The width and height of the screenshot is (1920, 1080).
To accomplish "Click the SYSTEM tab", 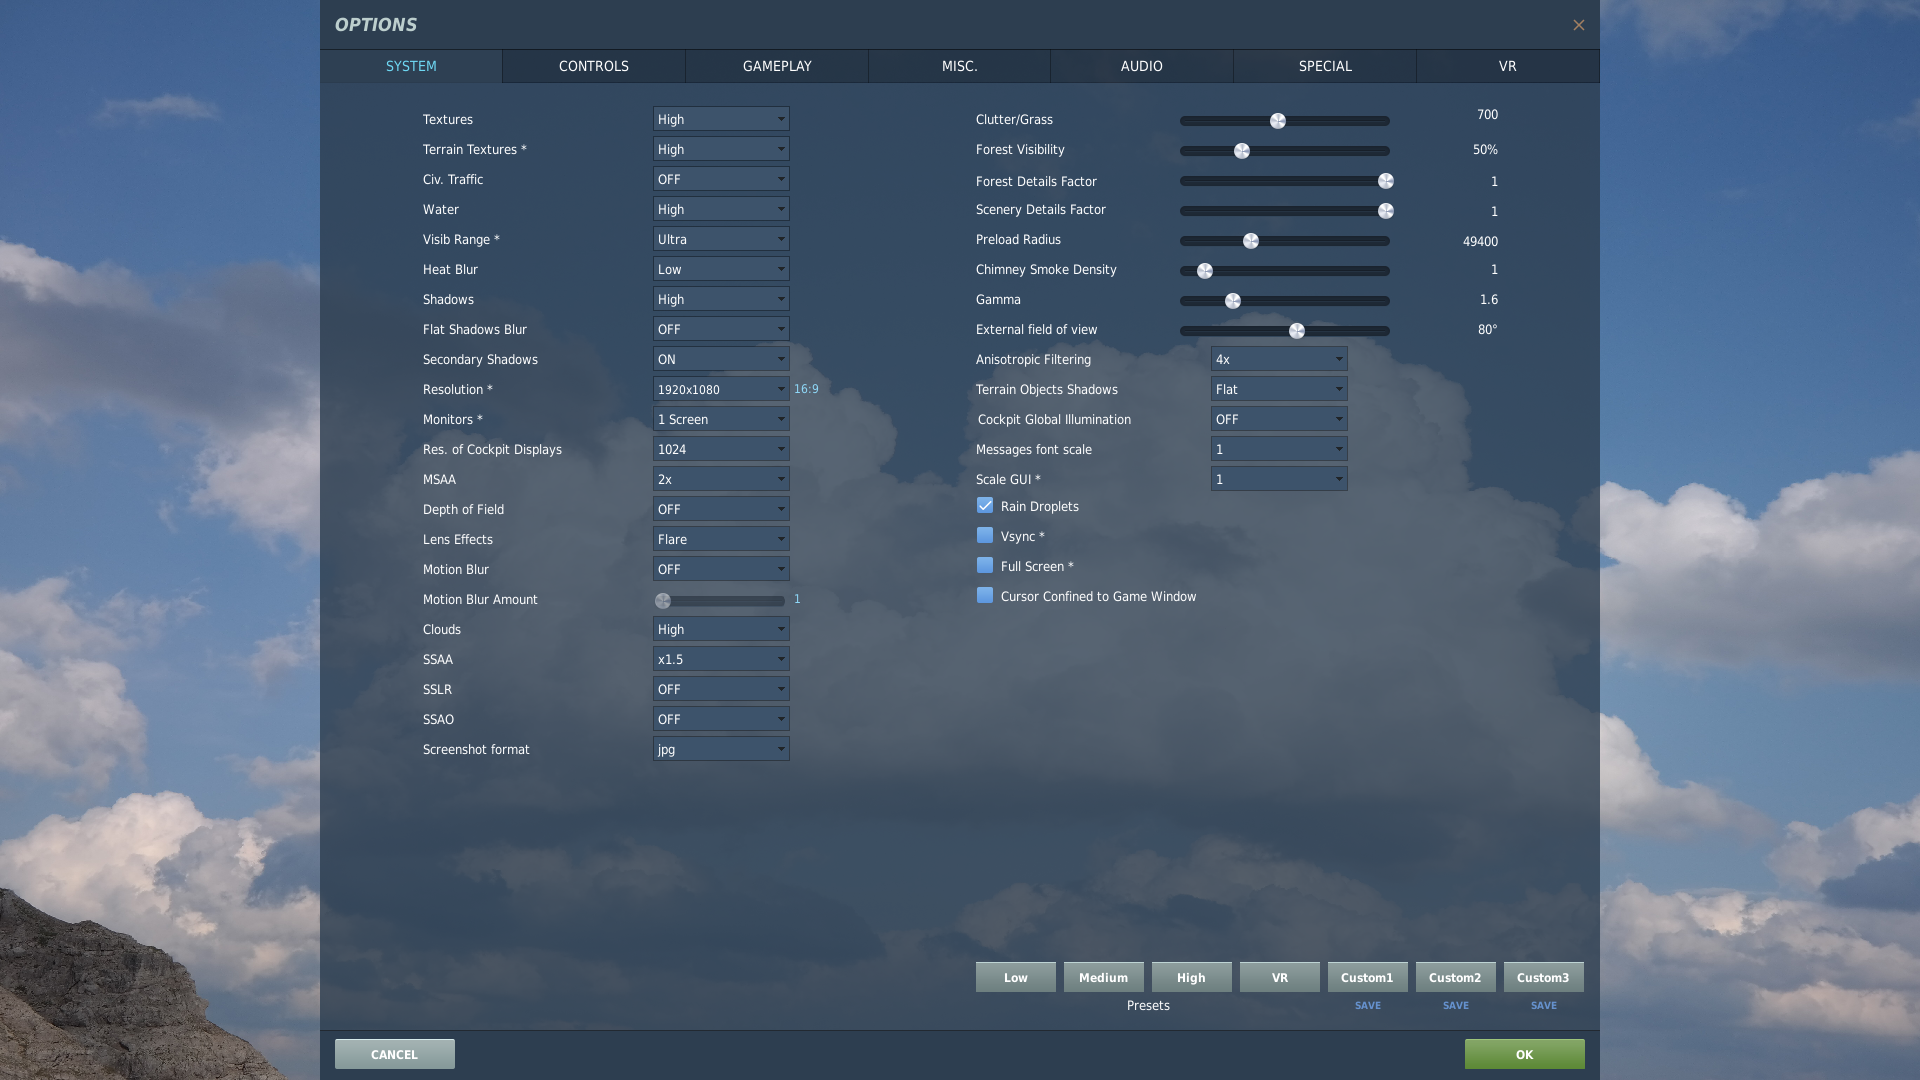I will click(x=410, y=66).
